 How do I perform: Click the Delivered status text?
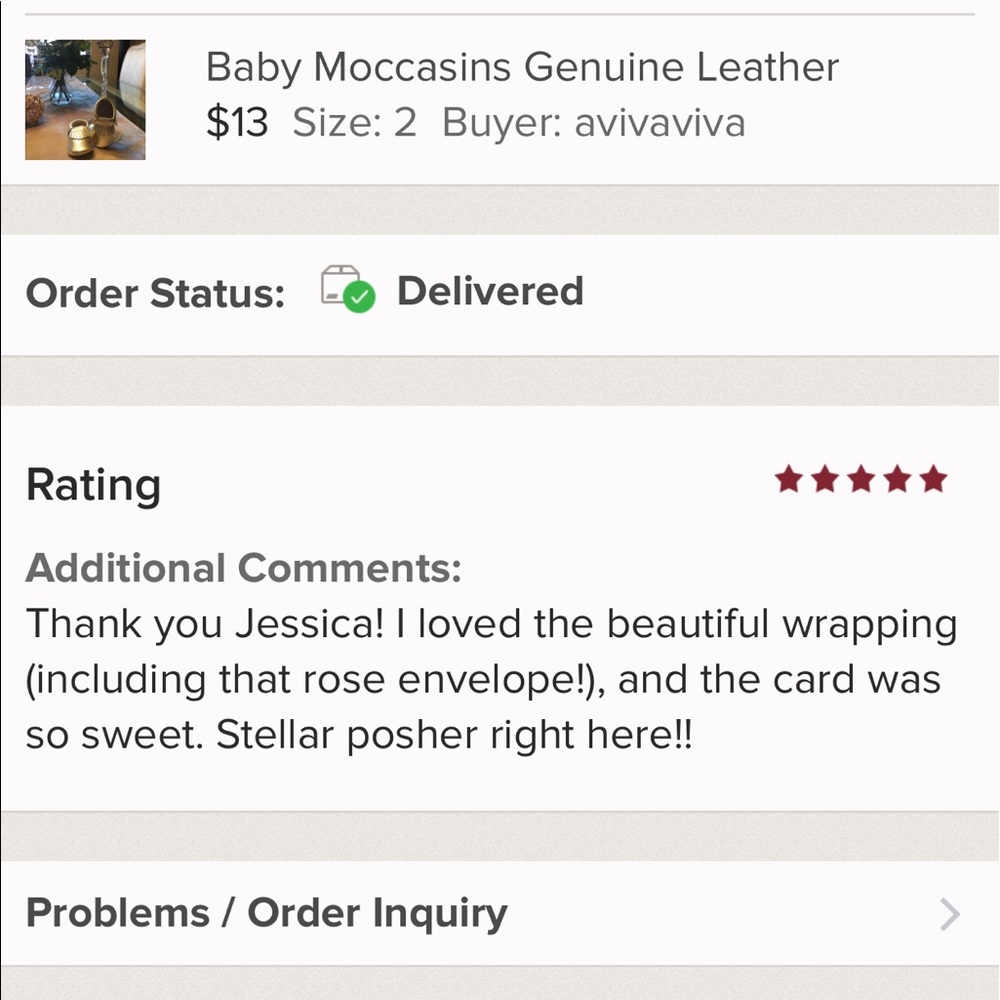490,291
